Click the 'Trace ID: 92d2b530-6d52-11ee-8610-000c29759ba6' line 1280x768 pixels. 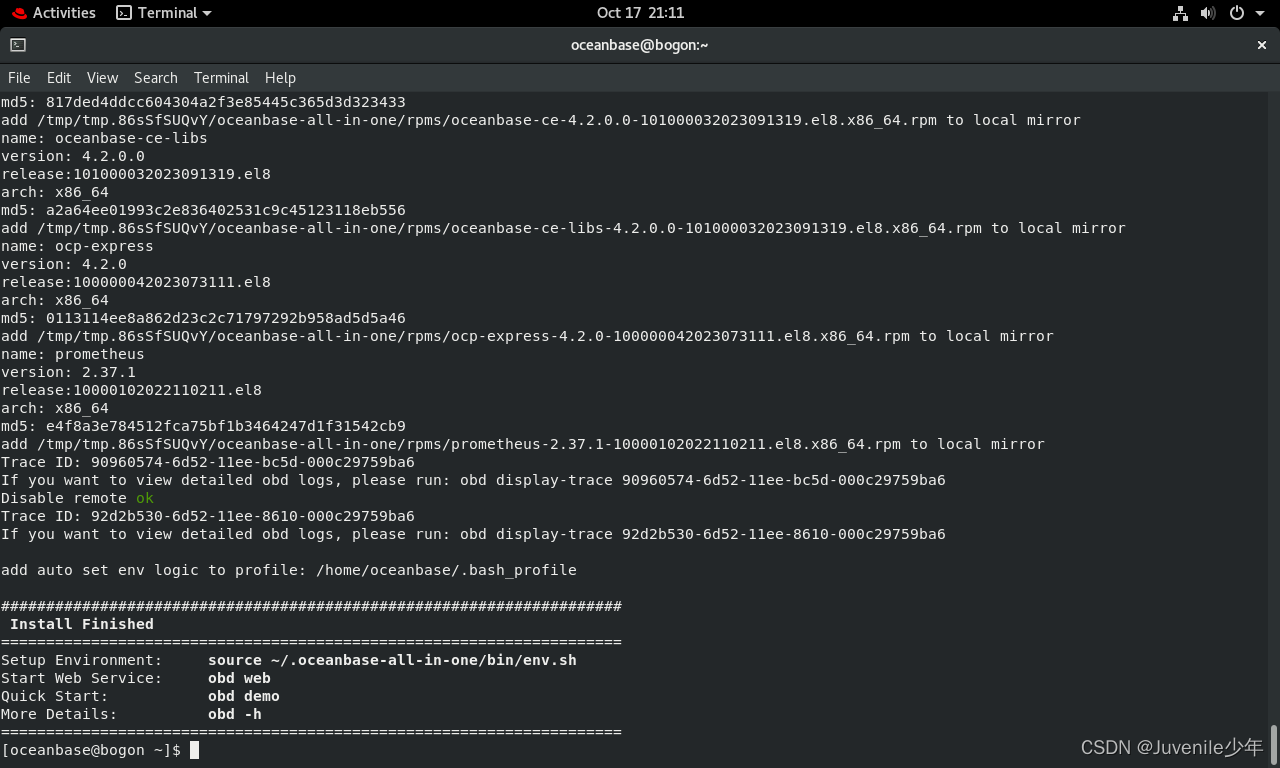pyautogui.click(x=208, y=516)
